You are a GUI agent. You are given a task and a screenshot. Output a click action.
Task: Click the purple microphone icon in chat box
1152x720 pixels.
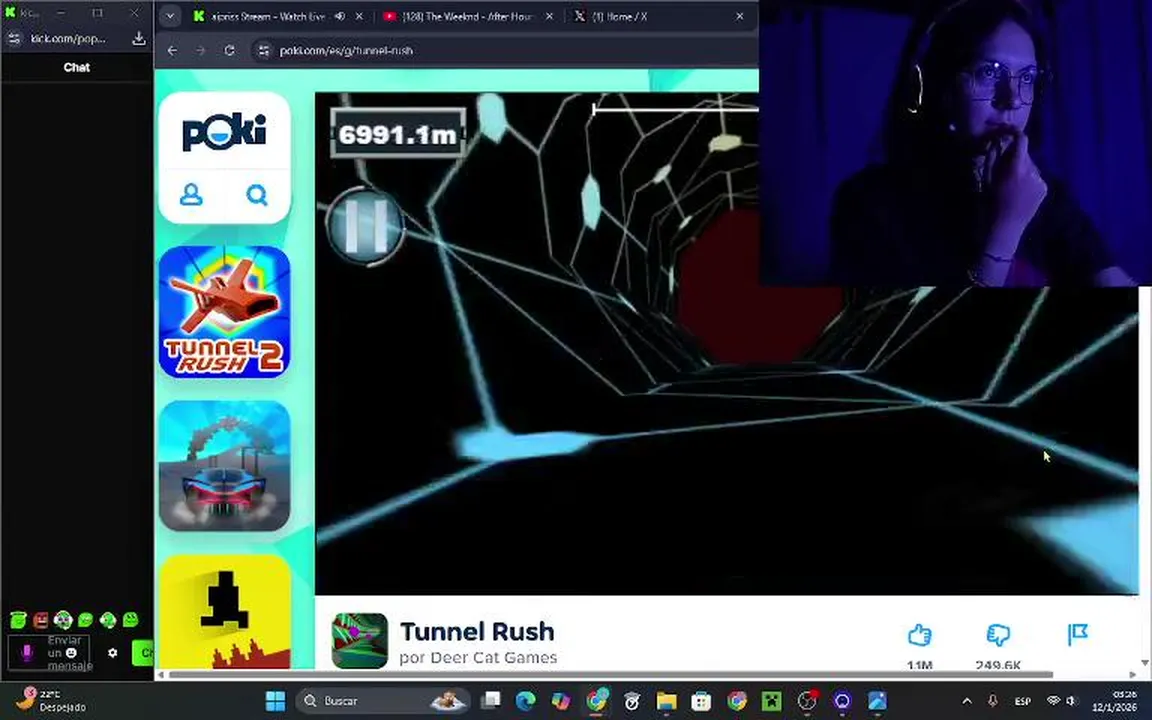click(x=27, y=652)
